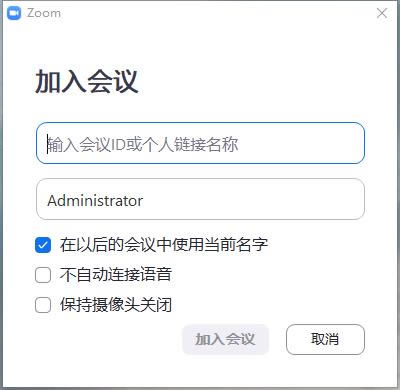Focus the 输入会议ID或个人链接名称 field
This screenshot has width=400, height=390.
point(200,143)
